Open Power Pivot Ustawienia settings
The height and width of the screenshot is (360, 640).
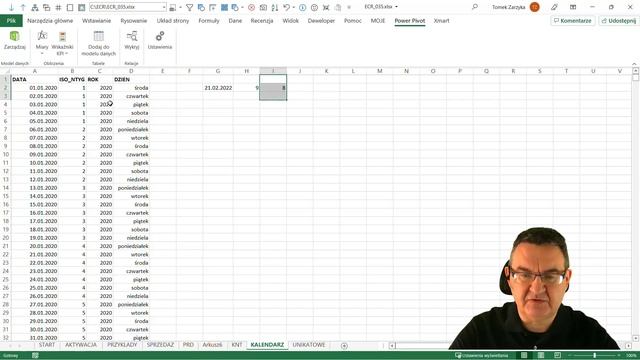pyautogui.click(x=160, y=41)
